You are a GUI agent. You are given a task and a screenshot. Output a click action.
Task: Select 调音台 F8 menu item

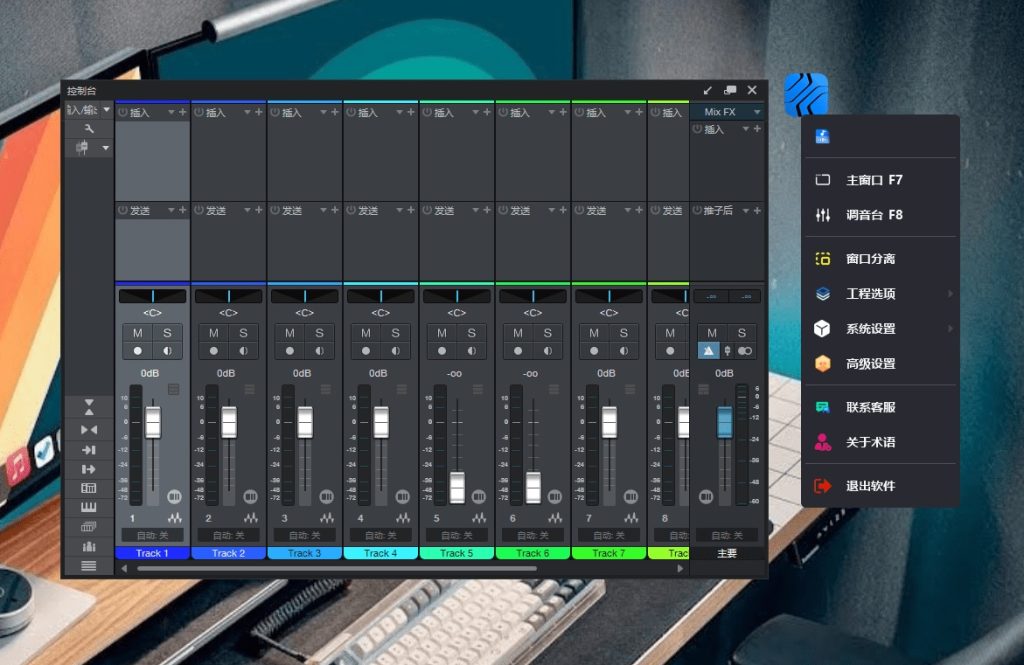[880, 215]
